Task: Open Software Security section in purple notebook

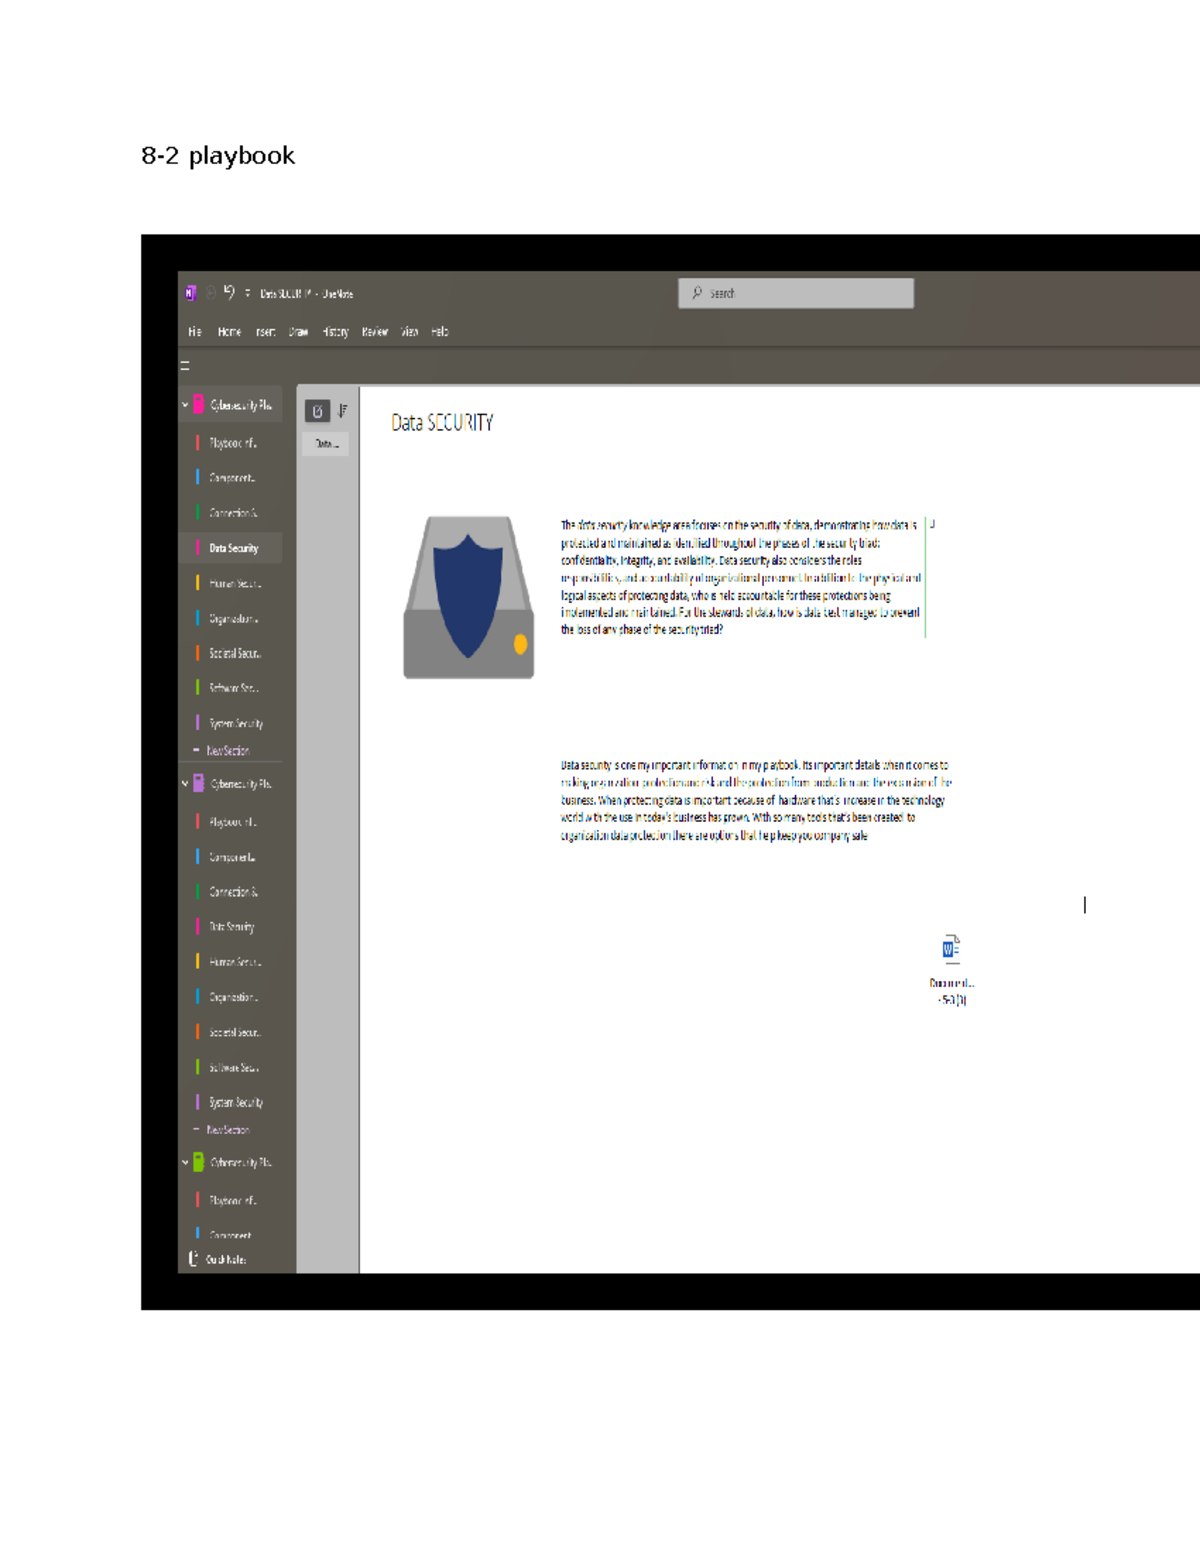Action: pos(232,1067)
